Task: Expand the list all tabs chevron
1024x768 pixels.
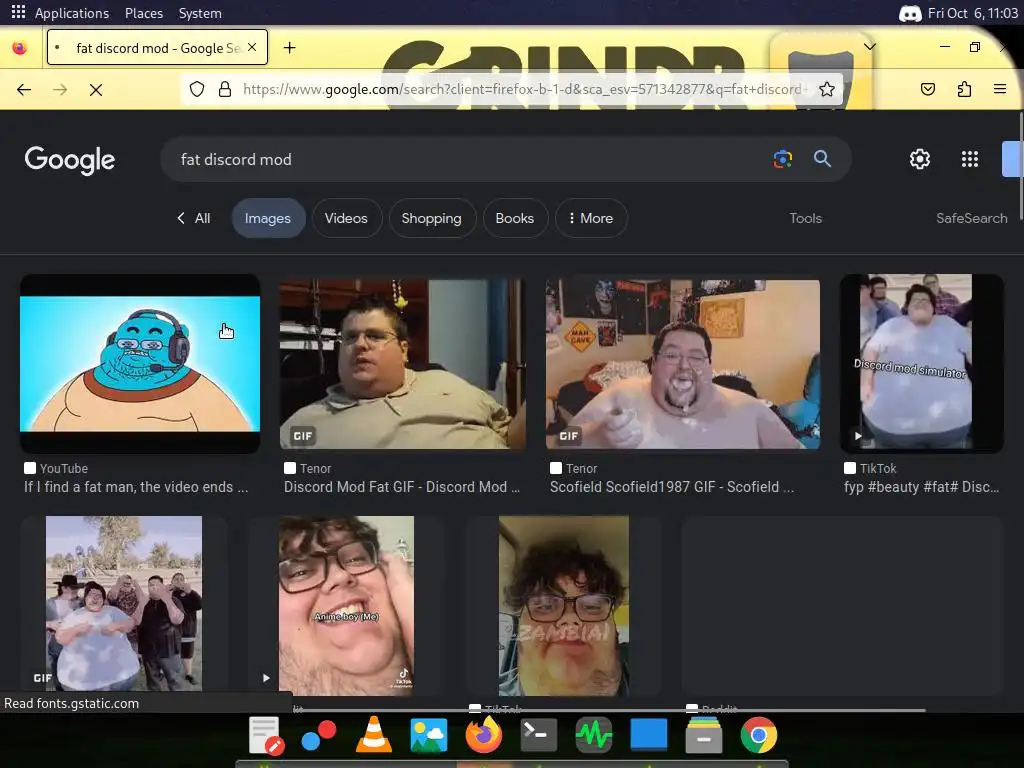Action: point(870,46)
